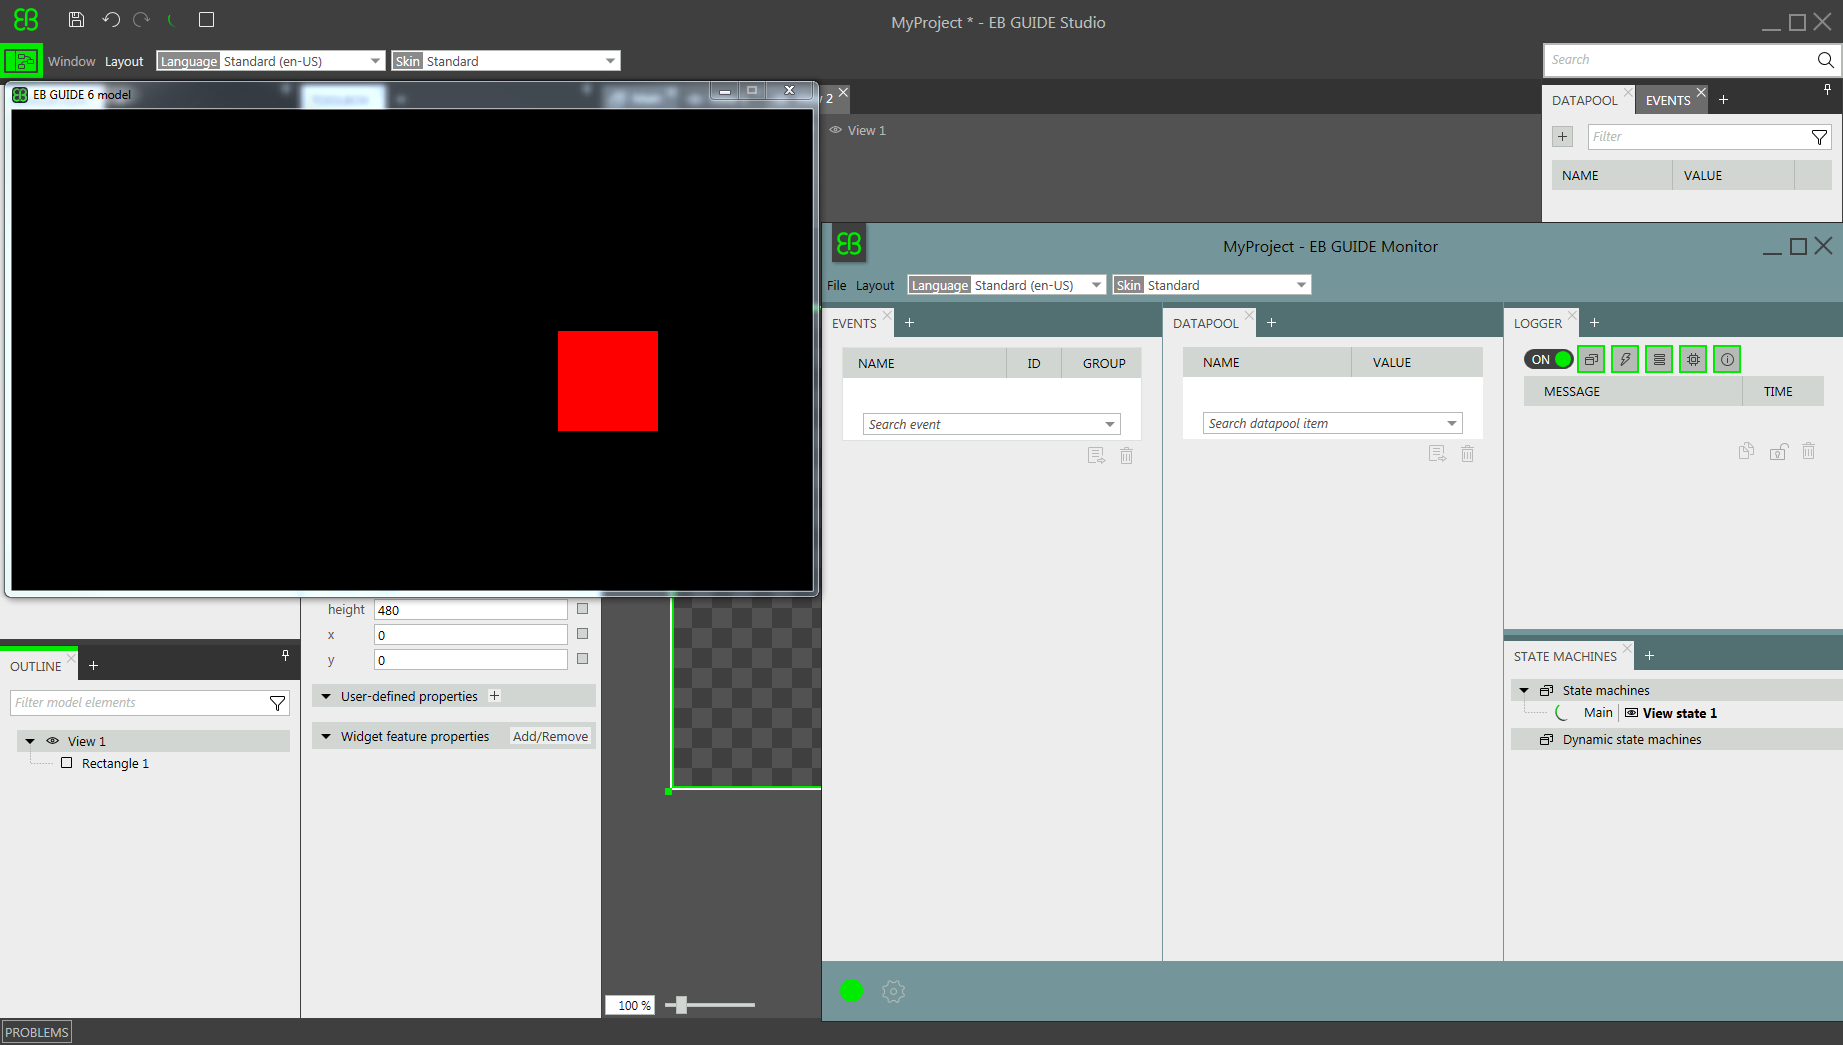Viewport: 1843px width, 1045px height.
Task: Add tab next to Monitor EVENTS panel
Action: [909, 322]
